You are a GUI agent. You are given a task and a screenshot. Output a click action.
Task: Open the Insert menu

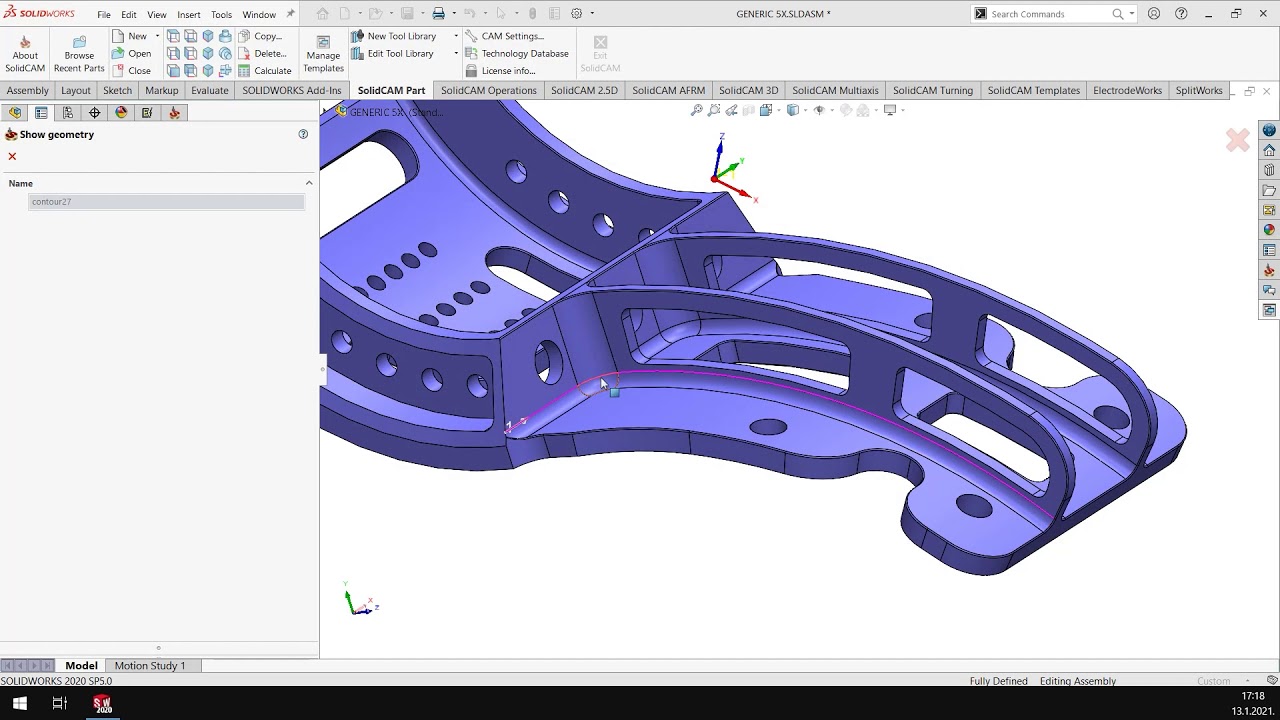189,14
